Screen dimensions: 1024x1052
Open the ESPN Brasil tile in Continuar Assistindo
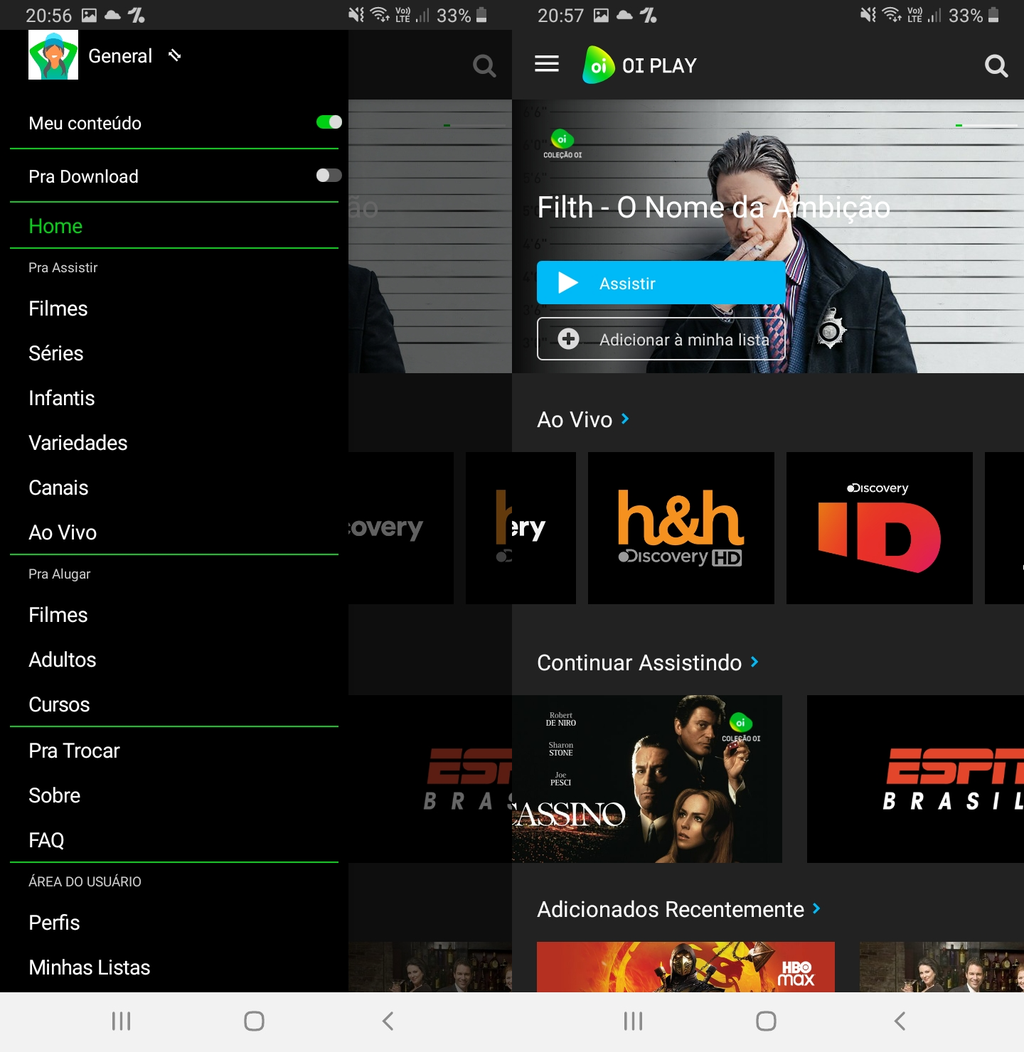915,779
